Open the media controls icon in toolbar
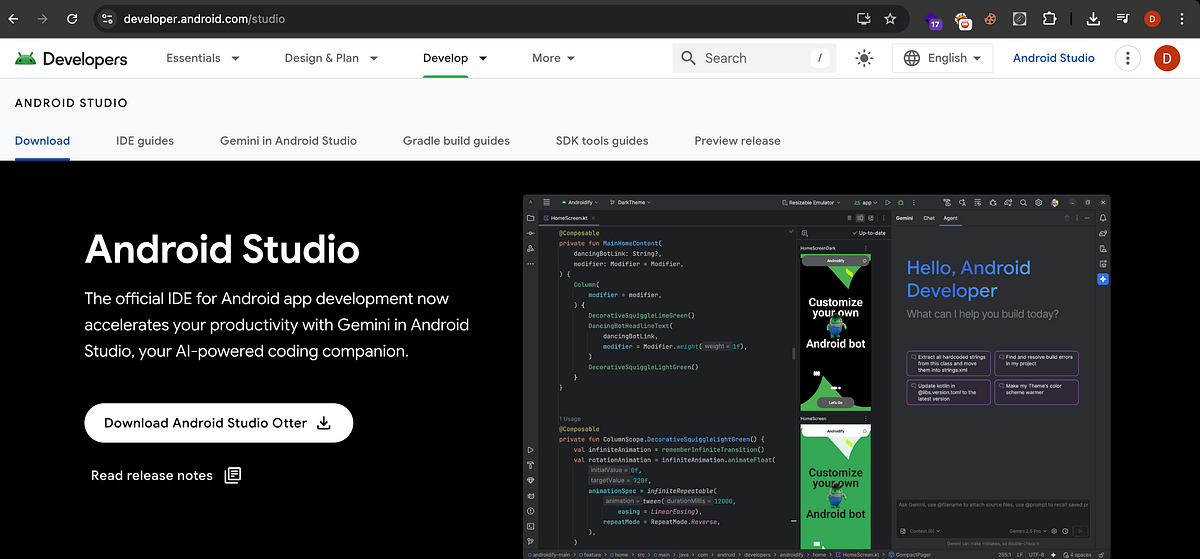The height and width of the screenshot is (559, 1200). [1123, 19]
